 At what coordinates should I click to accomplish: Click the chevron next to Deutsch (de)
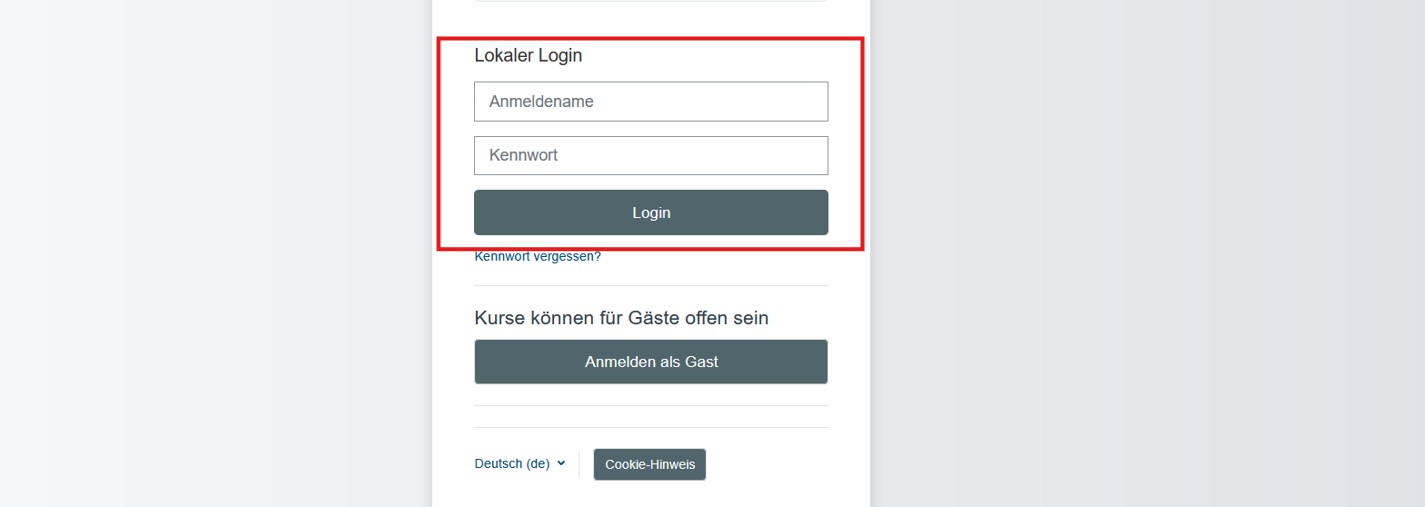click(561, 463)
